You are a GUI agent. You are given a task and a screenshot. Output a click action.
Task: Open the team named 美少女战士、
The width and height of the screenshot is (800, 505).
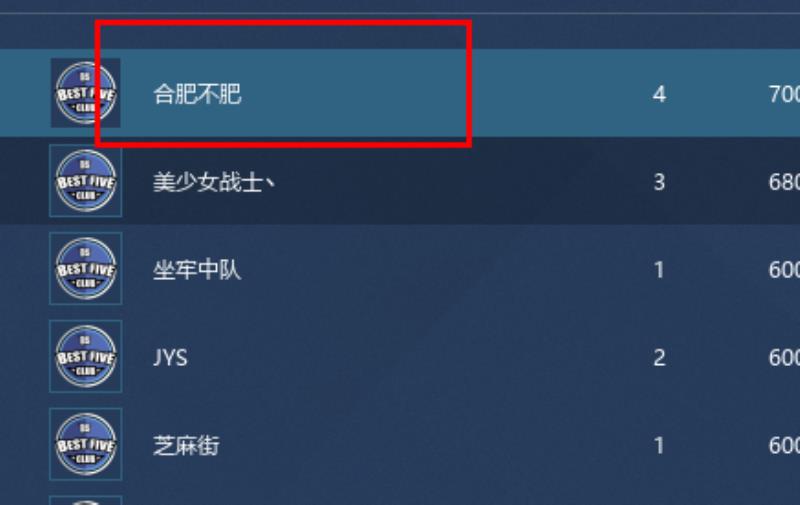214,182
